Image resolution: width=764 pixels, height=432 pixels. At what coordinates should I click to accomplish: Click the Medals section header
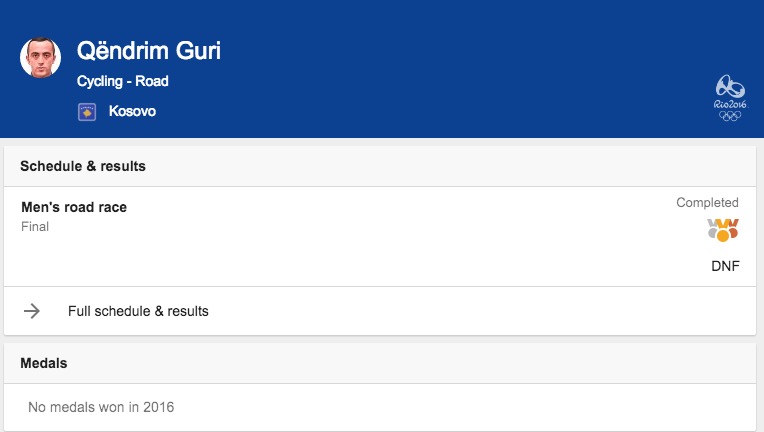44,363
